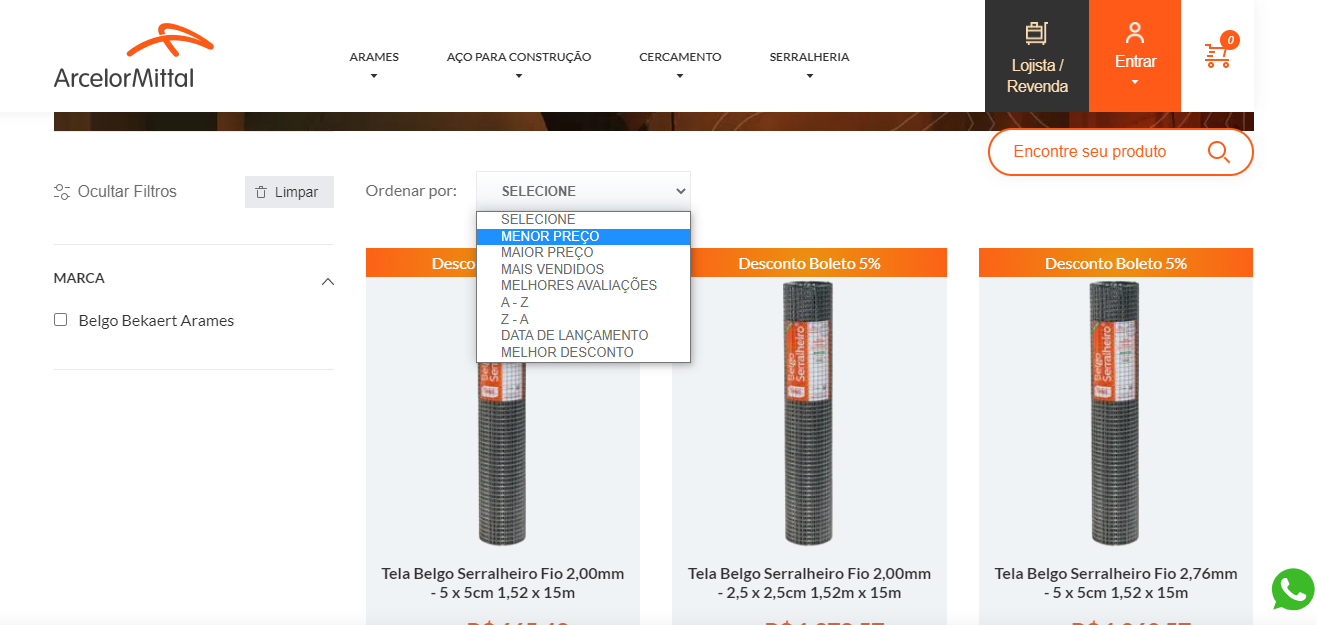This screenshot has width=1317, height=625.
Task: Click the ArcelorMittal logo
Action: pos(134,56)
